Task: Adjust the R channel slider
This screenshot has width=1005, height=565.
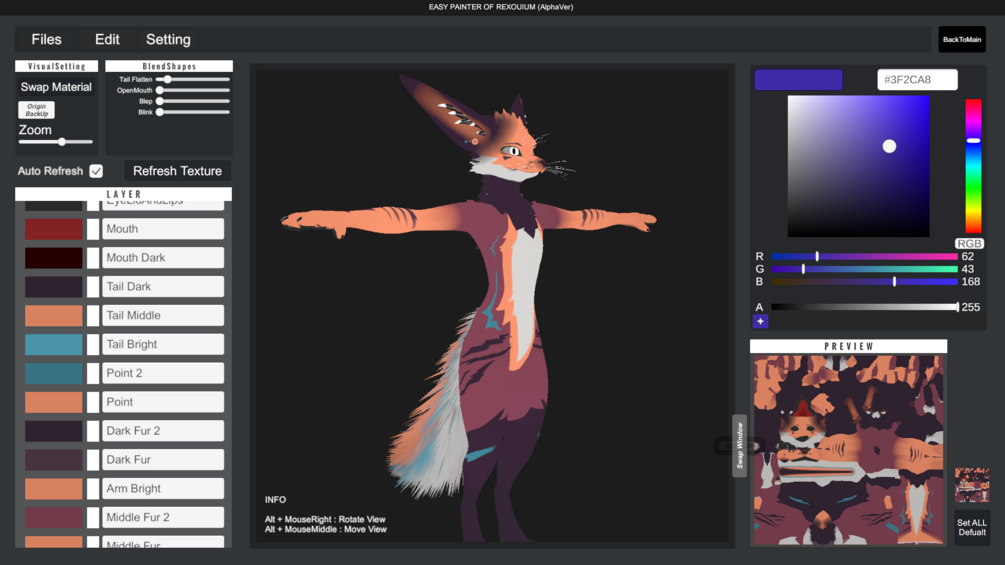Action: (864, 256)
